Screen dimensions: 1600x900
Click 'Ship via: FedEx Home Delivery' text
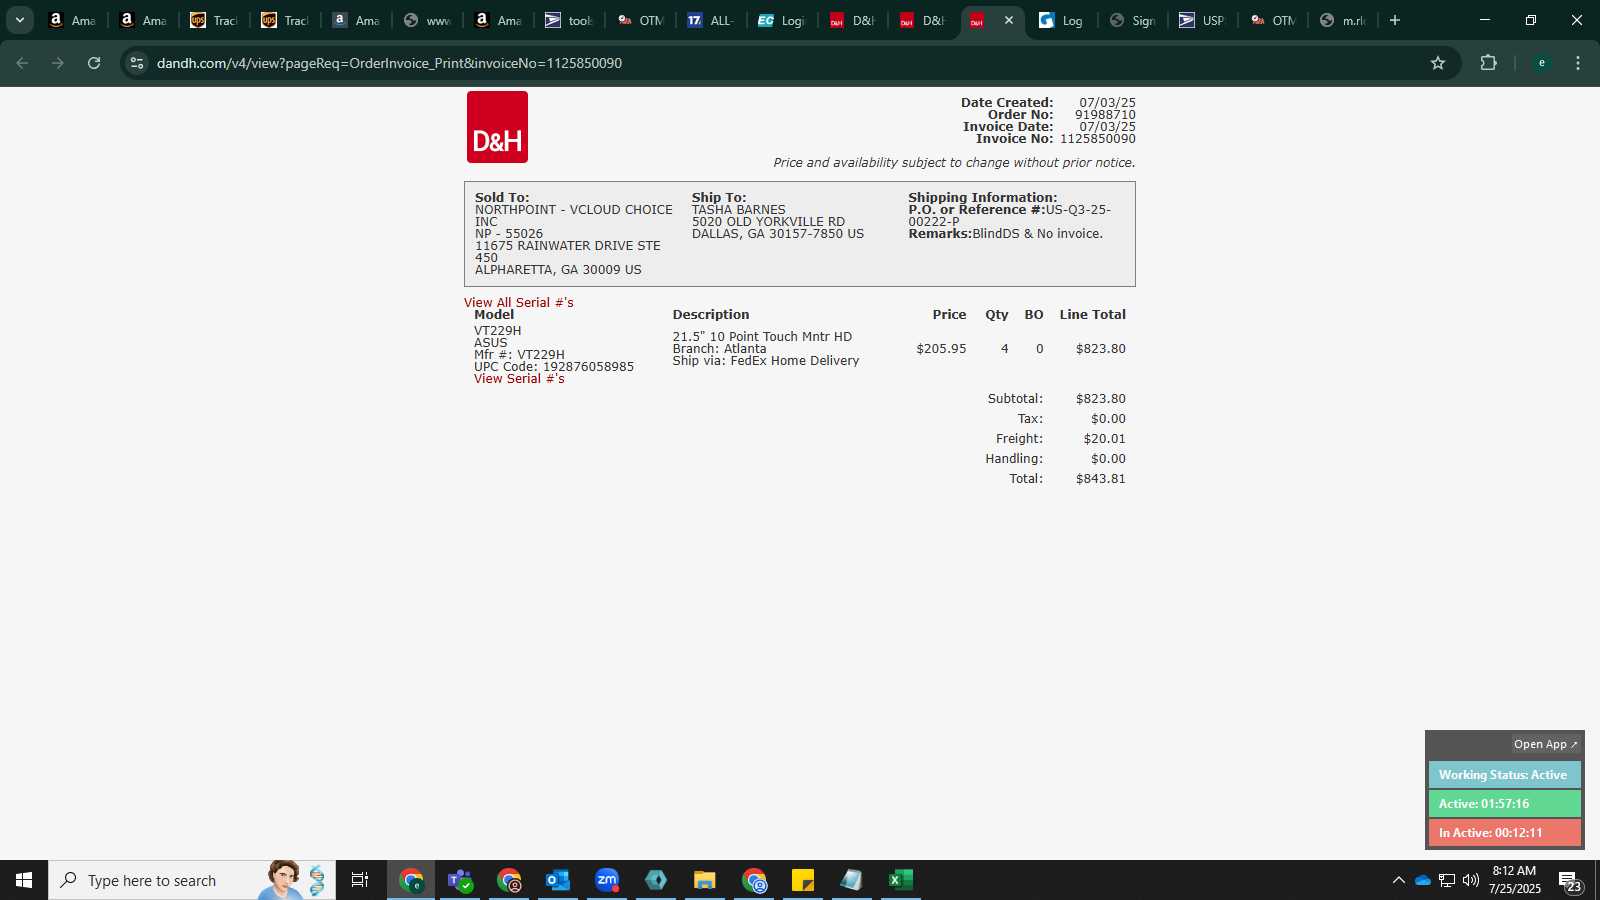click(766, 361)
